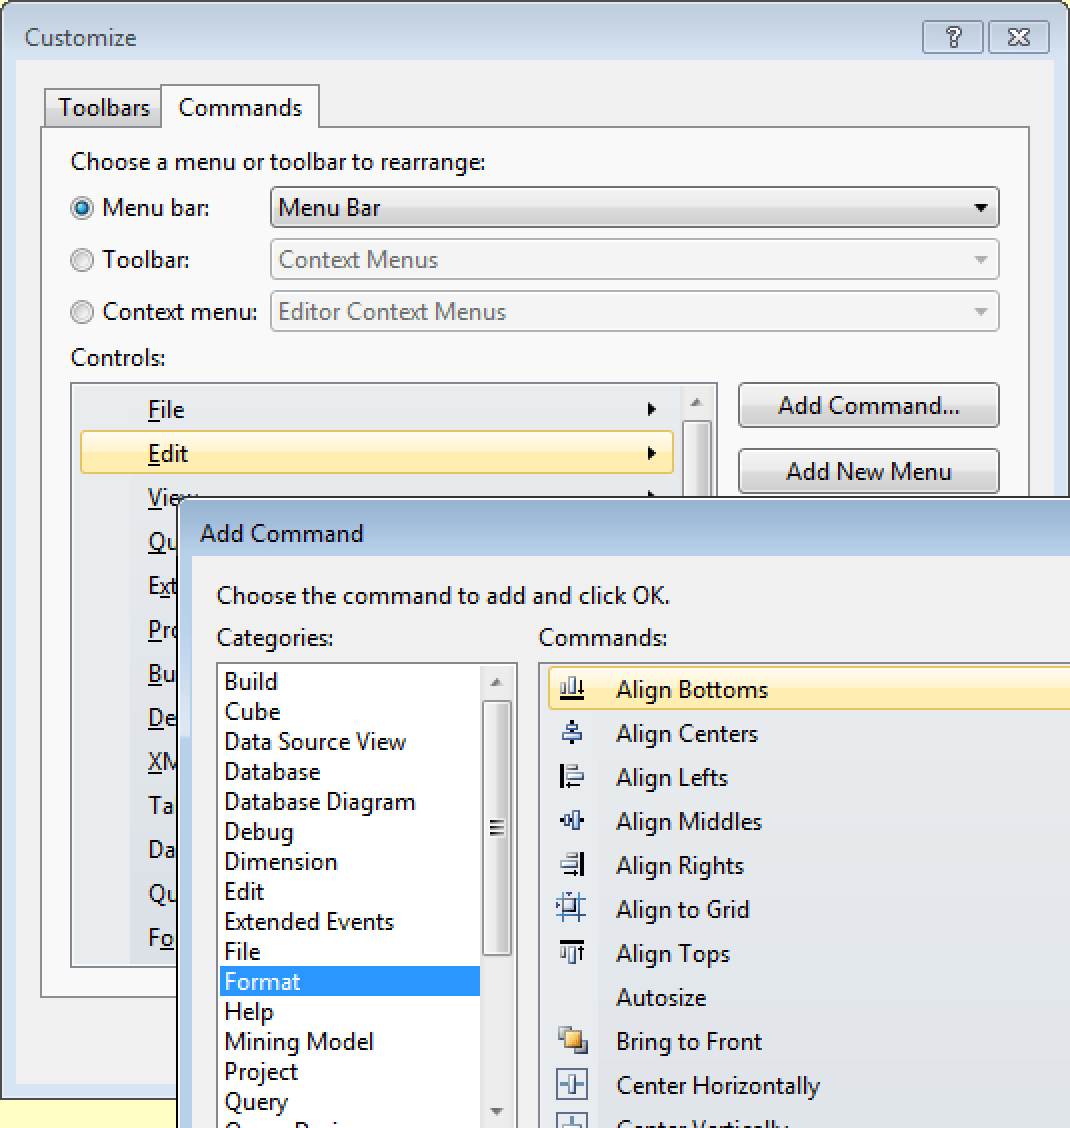
Task: Expand the Edit menu submenu arrow
Action: 651,453
